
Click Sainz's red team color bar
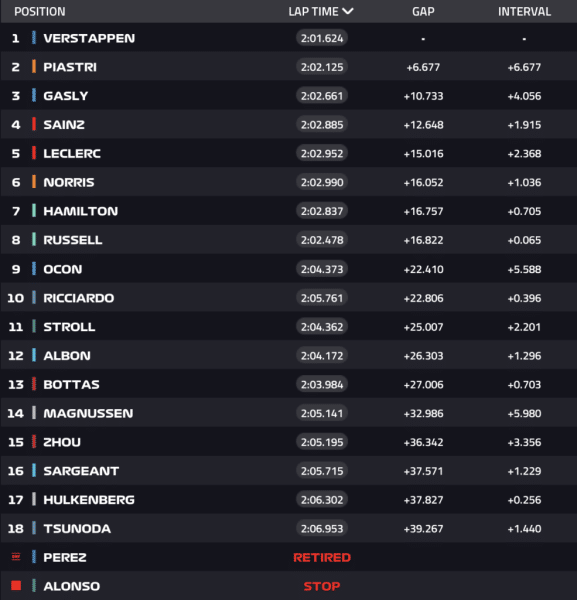tap(34, 124)
